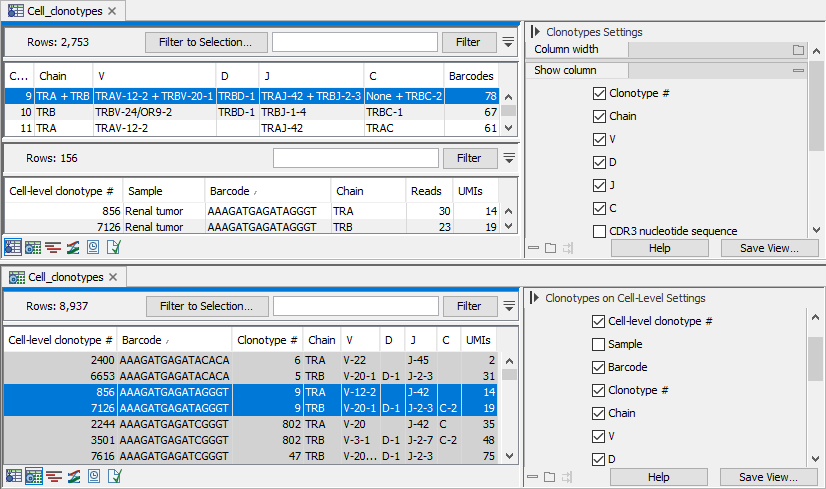Click folder icon at bottom of Clonotypes Settings
The width and height of the screenshot is (826, 489).
click(x=550, y=248)
